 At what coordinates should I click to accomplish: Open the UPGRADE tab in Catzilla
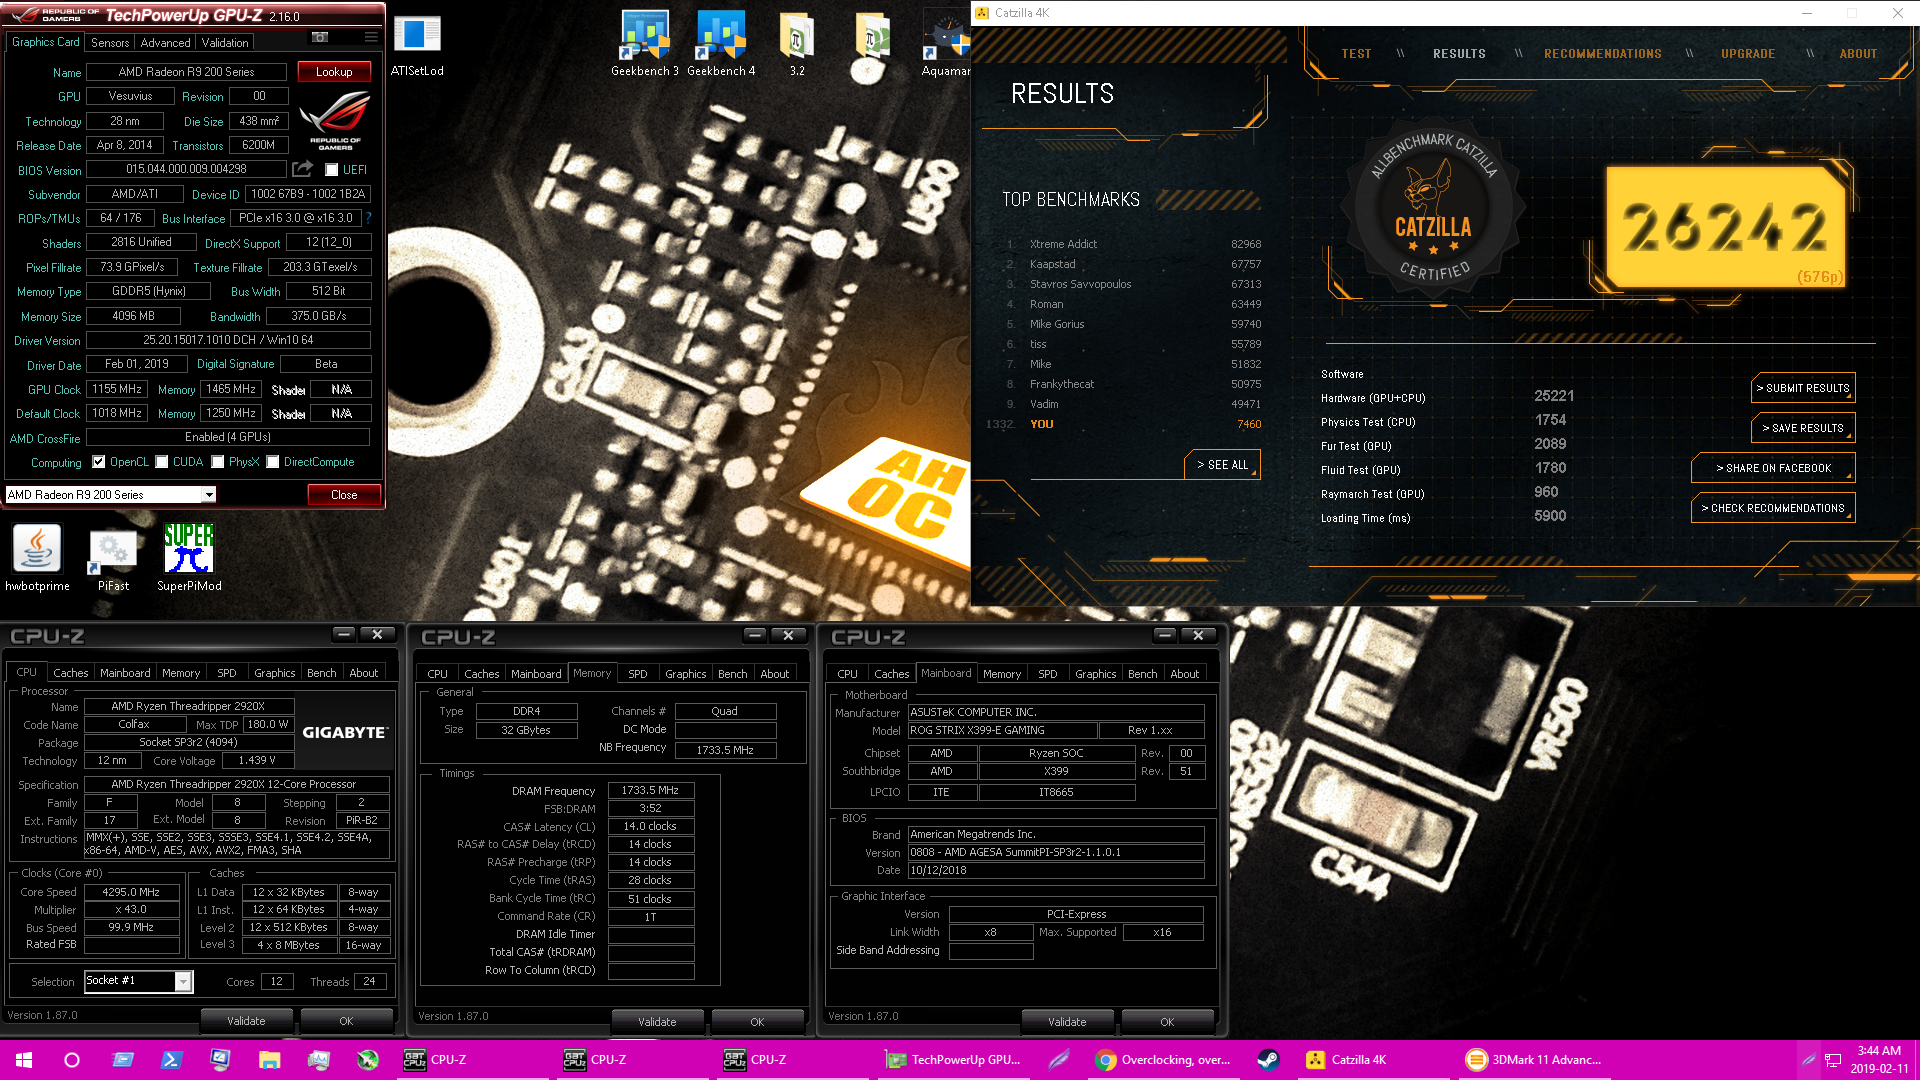[x=1748, y=54]
